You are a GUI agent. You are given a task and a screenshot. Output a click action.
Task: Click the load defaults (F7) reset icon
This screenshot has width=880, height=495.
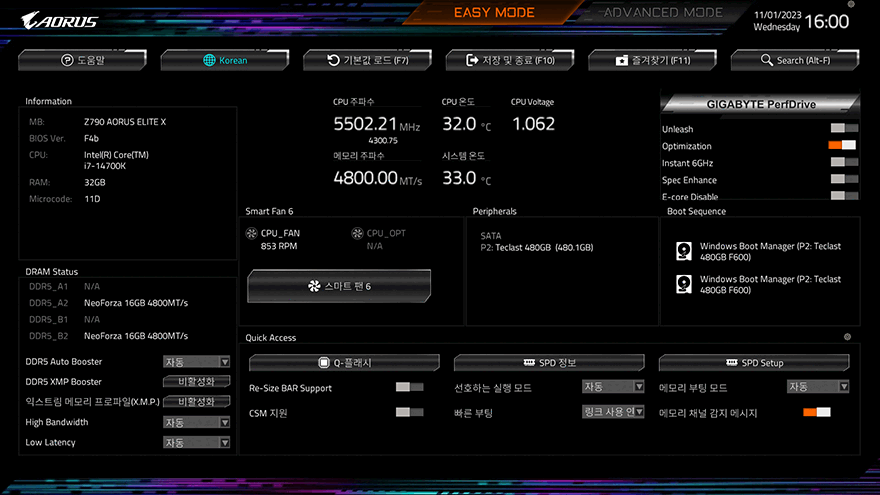click(x=333, y=60)
